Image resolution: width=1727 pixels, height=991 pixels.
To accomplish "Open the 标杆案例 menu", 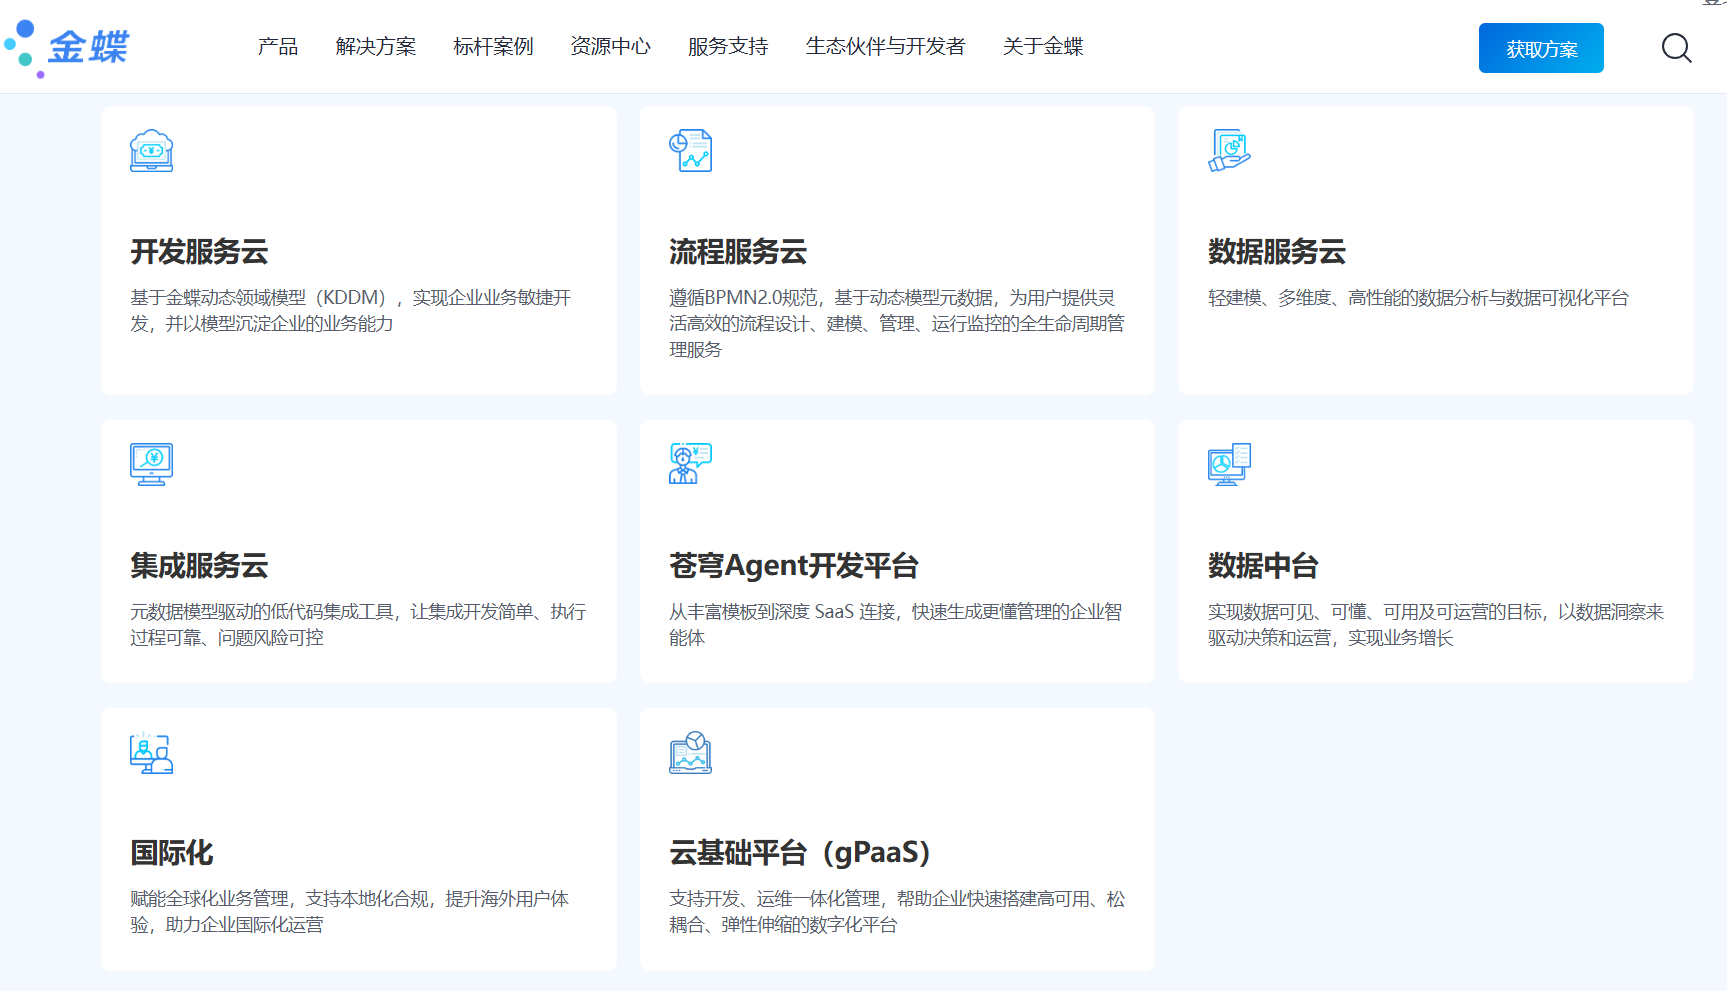I will 493,46.
